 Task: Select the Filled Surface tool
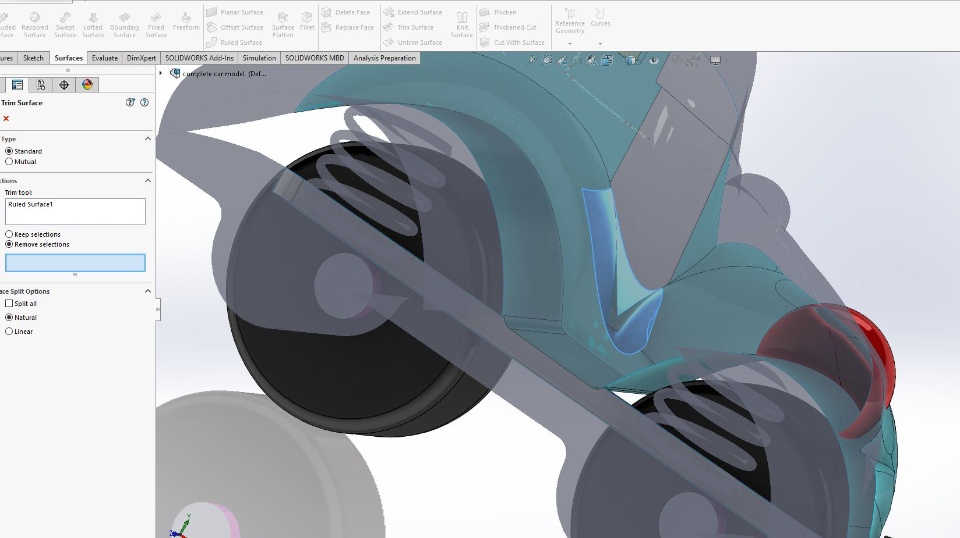point(156,24)
